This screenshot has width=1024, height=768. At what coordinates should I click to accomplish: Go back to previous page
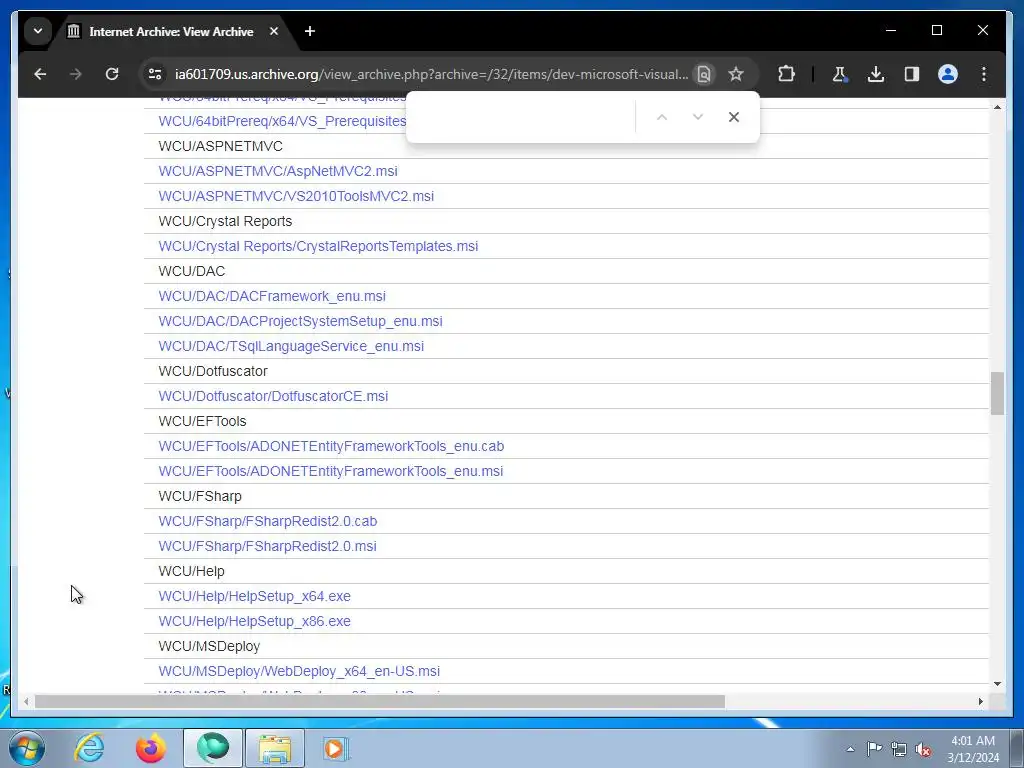[x=40, y=74]
